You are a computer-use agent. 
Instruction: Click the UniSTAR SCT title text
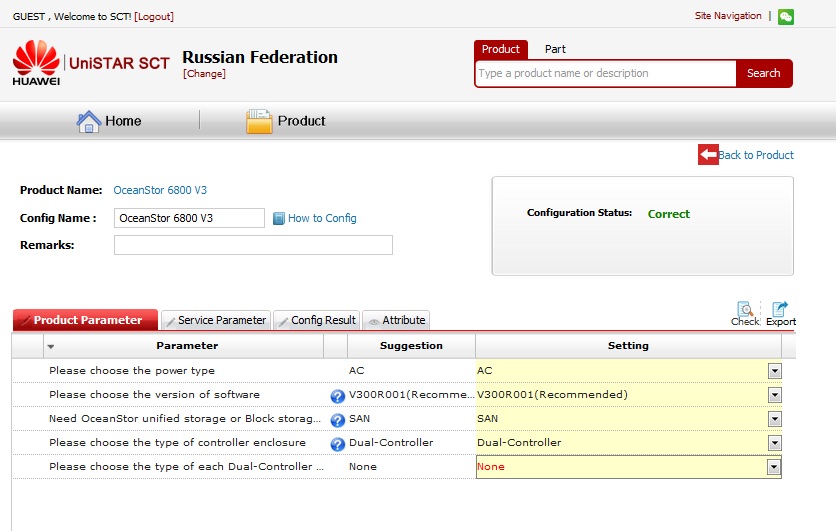click(119, 63)
